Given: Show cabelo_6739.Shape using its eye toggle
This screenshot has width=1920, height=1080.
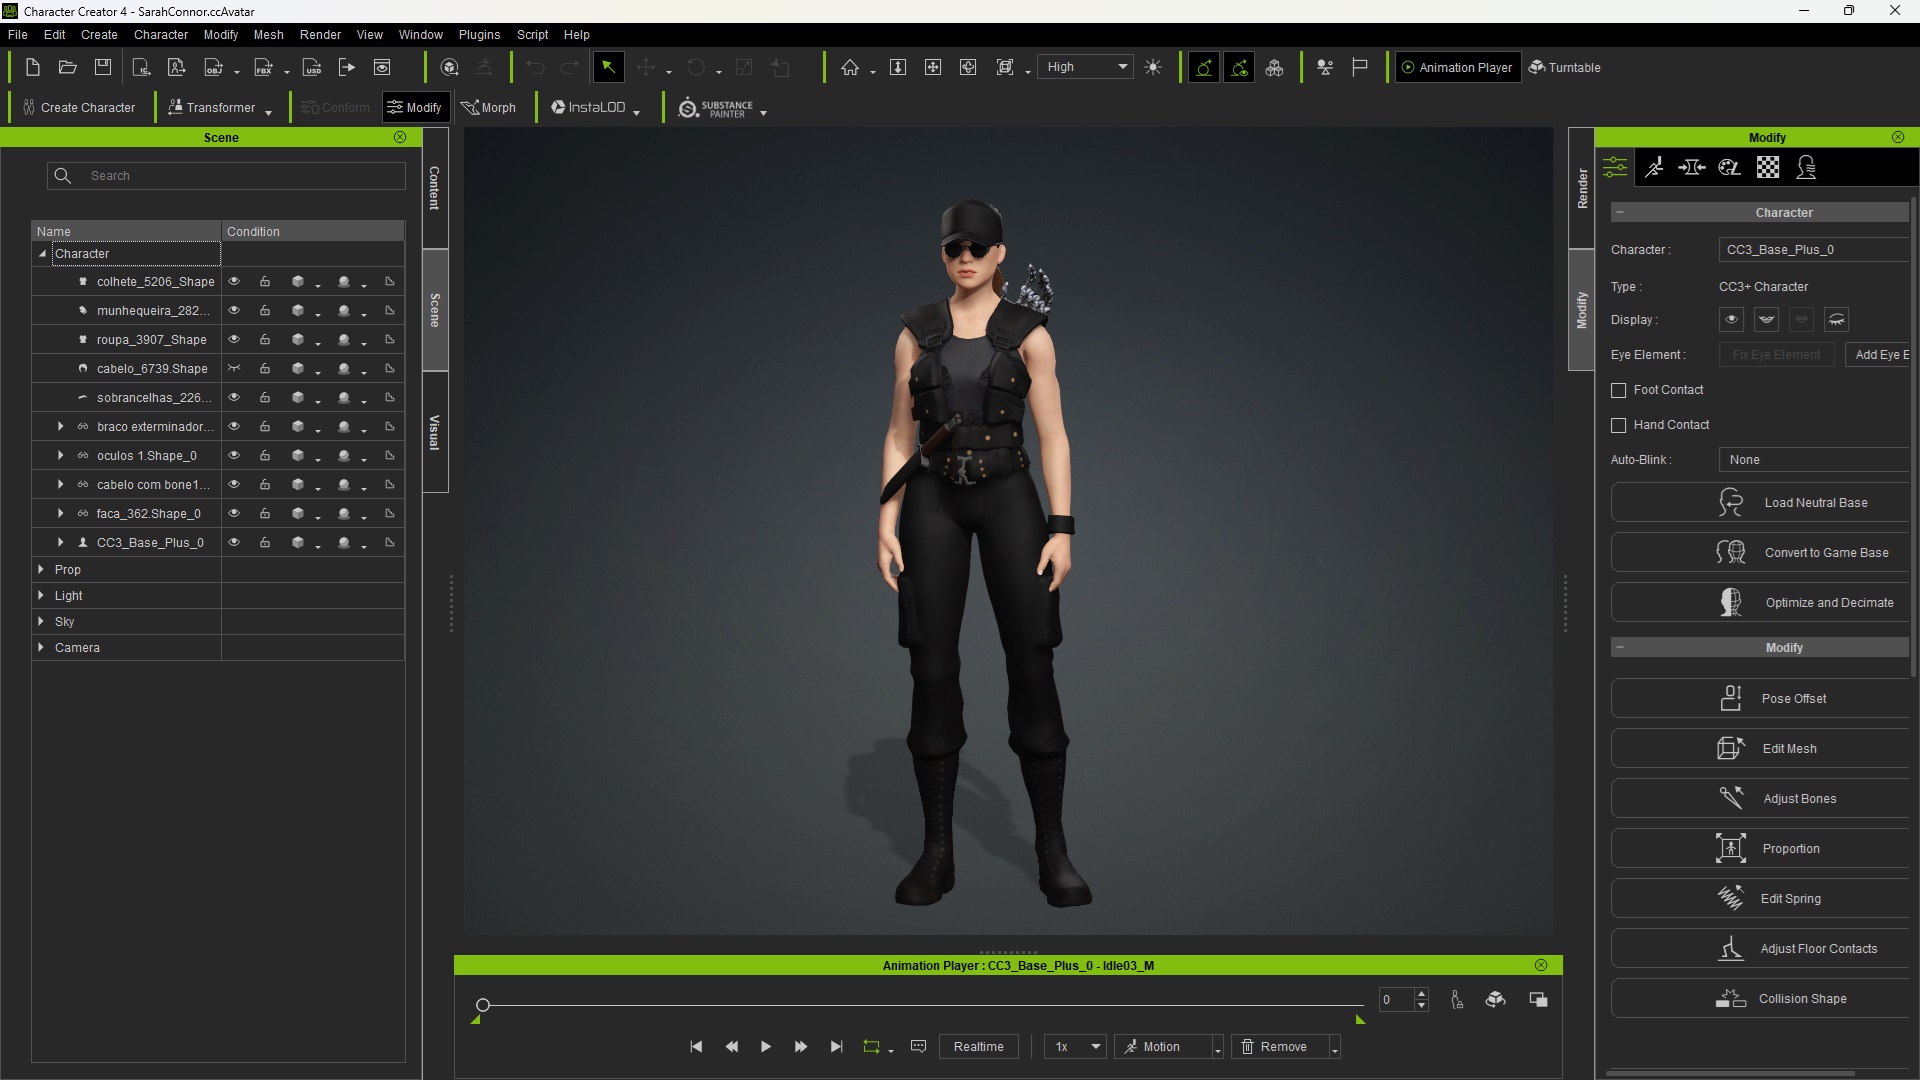Looking at the screenshot, I should (234, 369).
